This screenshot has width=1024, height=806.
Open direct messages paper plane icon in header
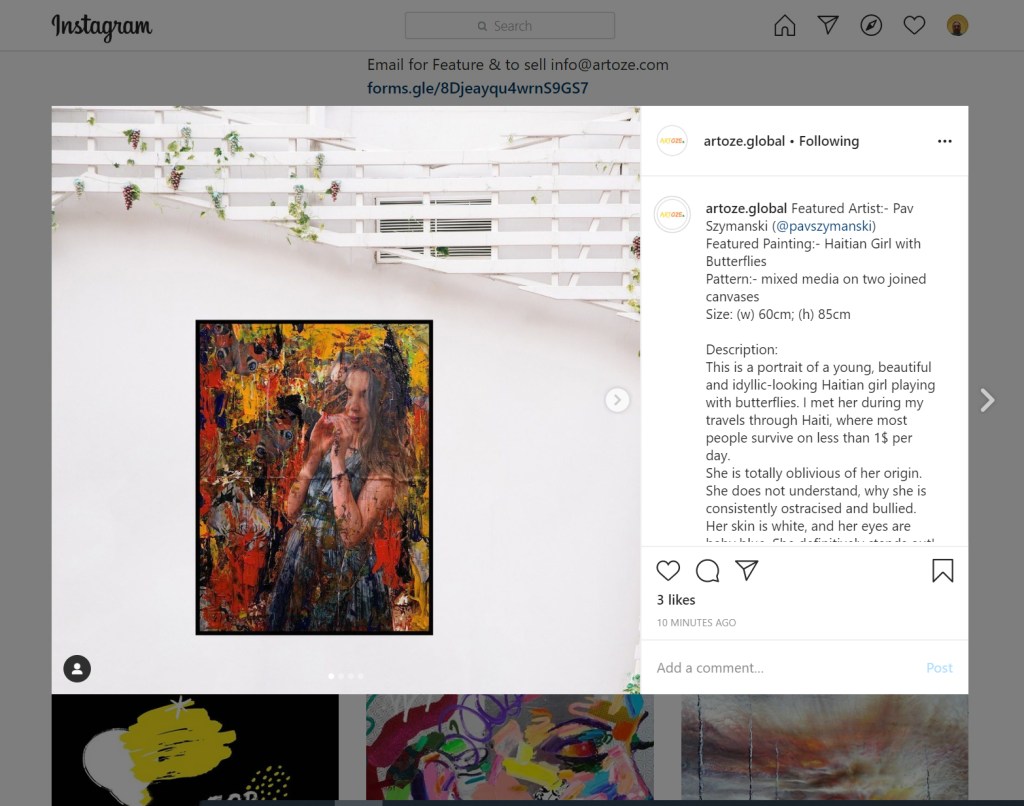click(x=827, y=25)
